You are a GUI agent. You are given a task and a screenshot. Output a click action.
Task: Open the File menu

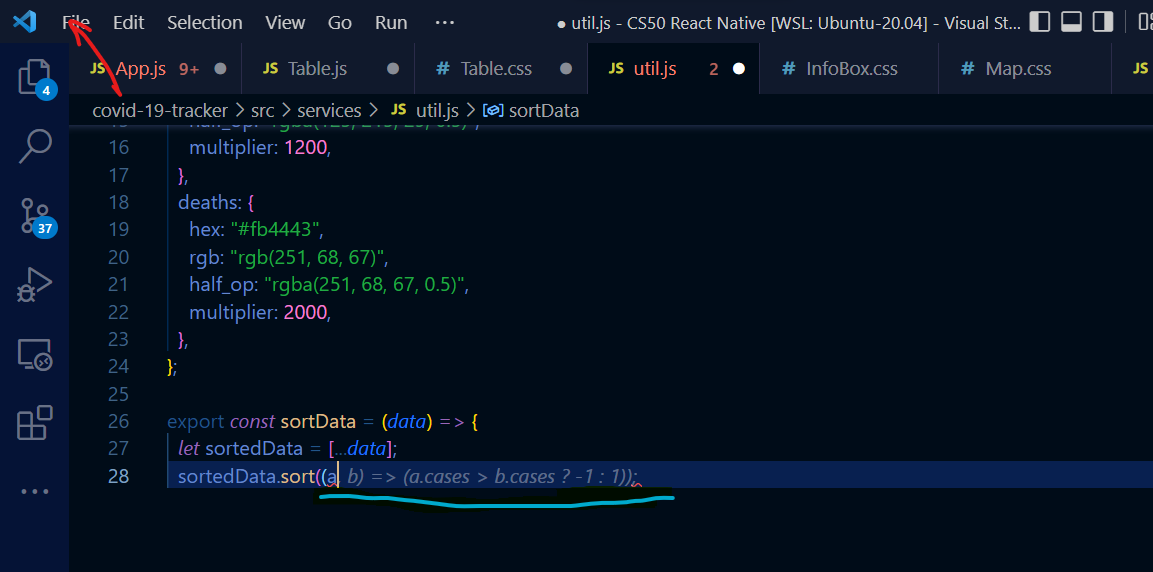pyautogui.click(x=76, y=23)
